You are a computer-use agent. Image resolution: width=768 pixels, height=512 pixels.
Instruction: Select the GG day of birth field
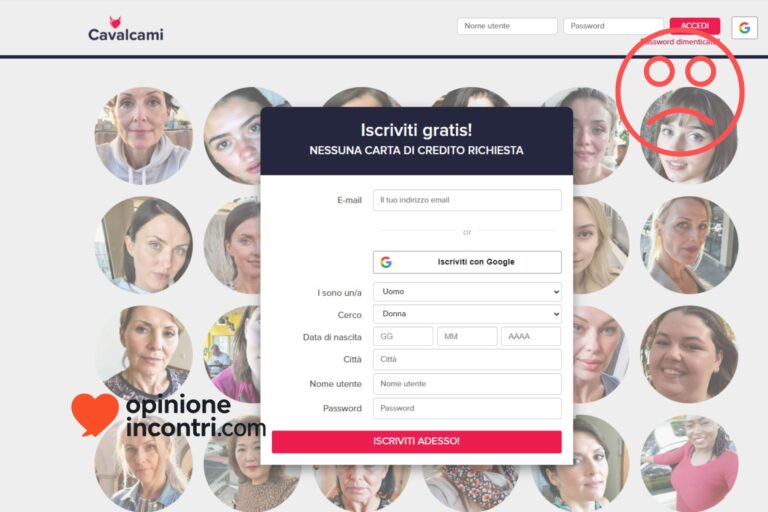pos(403,337)
